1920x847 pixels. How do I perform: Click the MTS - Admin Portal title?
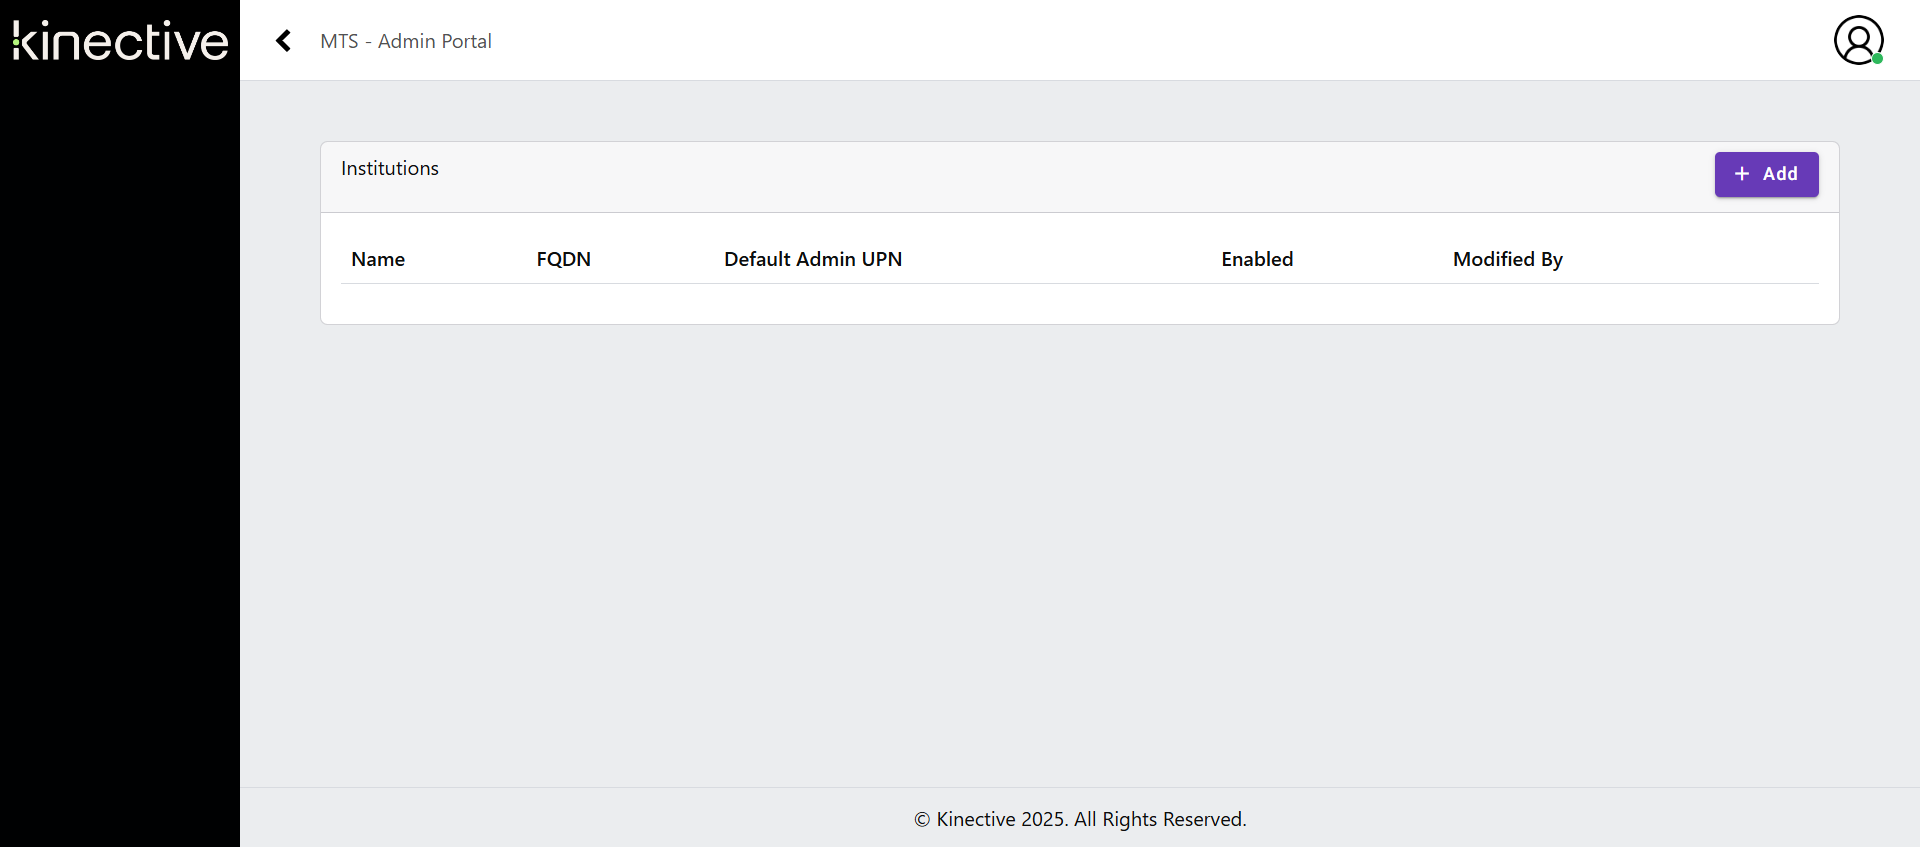tap(406, 41)
